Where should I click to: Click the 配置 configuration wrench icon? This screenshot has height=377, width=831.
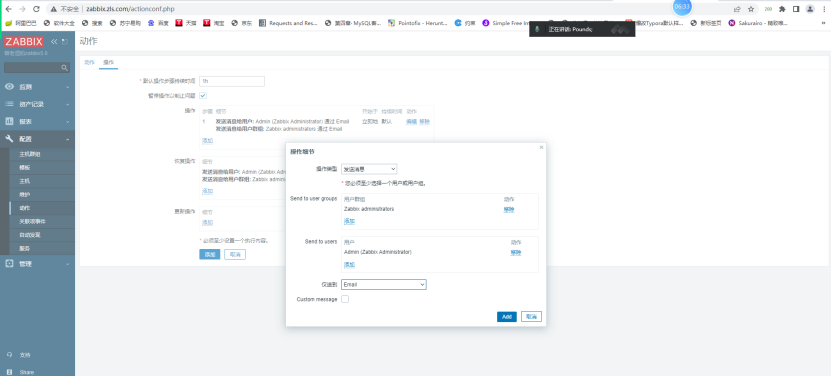(x=9, y=139)
